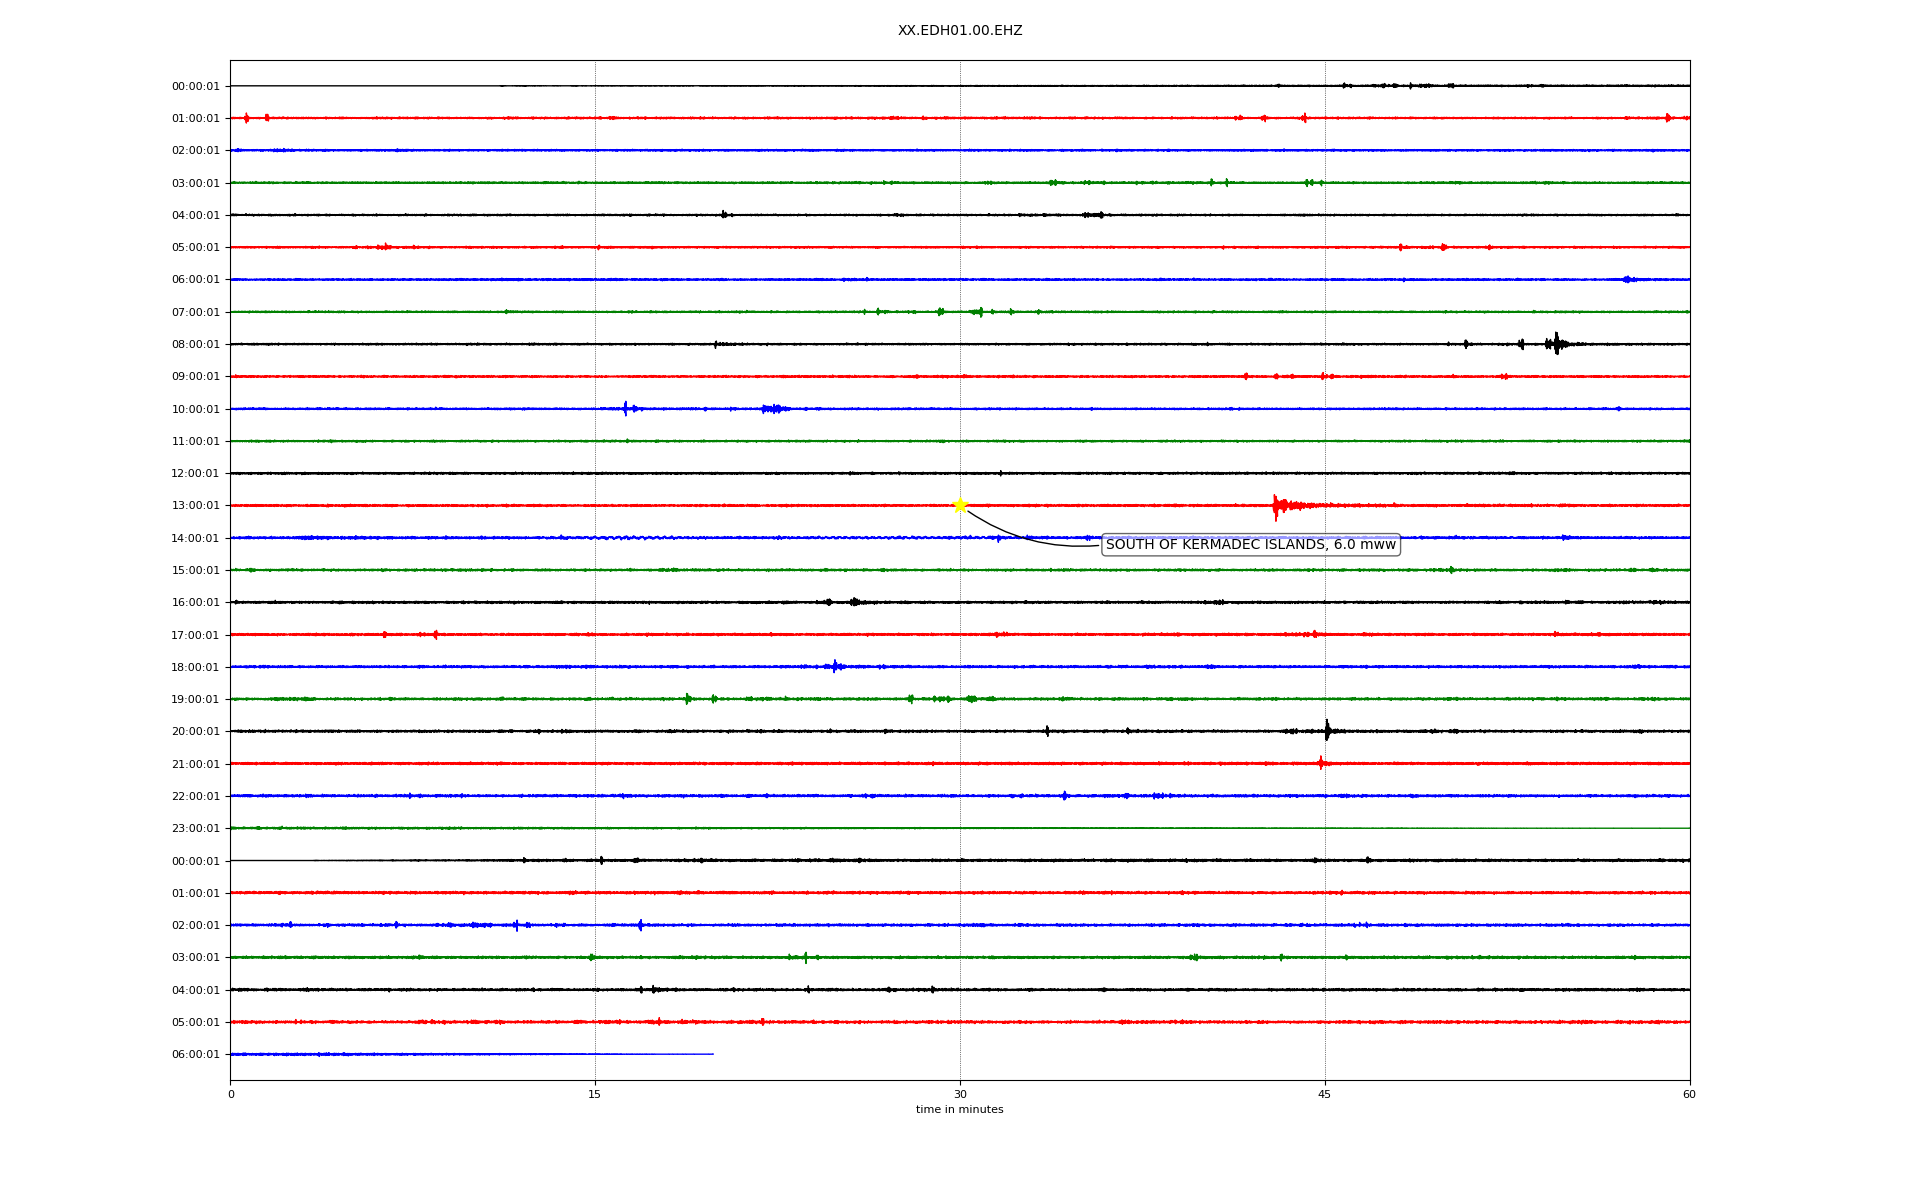Click the 'time in minutes' axis label
The image size is (1920, 1200).
pos(959,1110)
